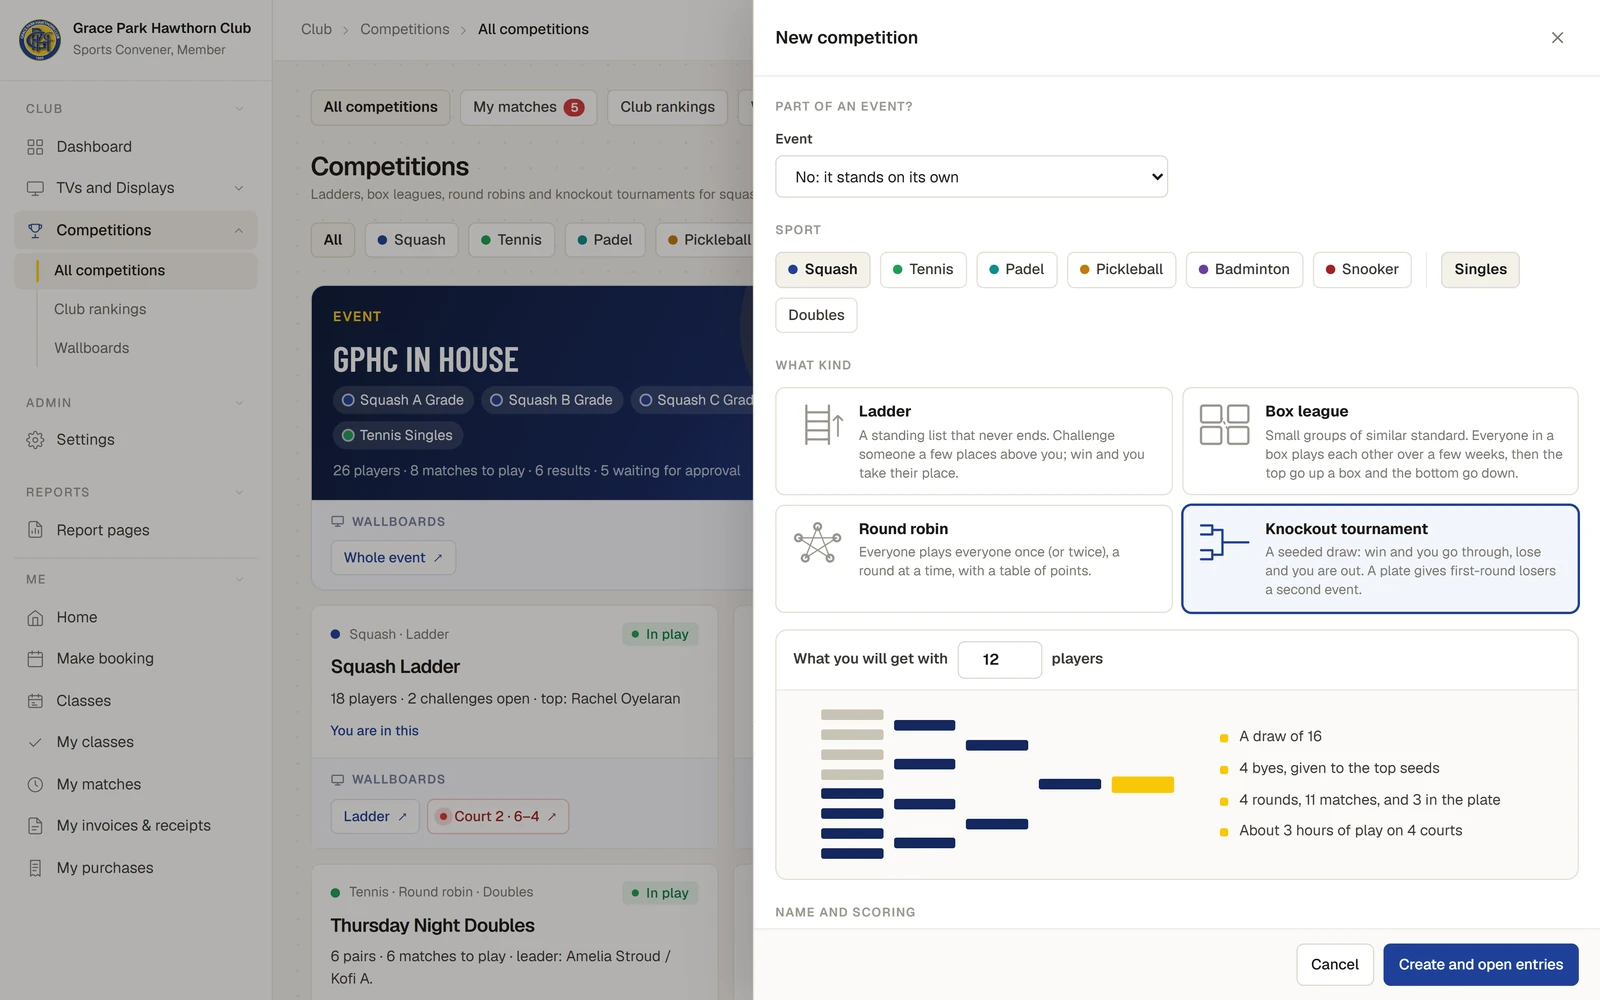This screenshot has width=1600, height=1000.
Task: Click the Report pages document icon
Action: 35,530
